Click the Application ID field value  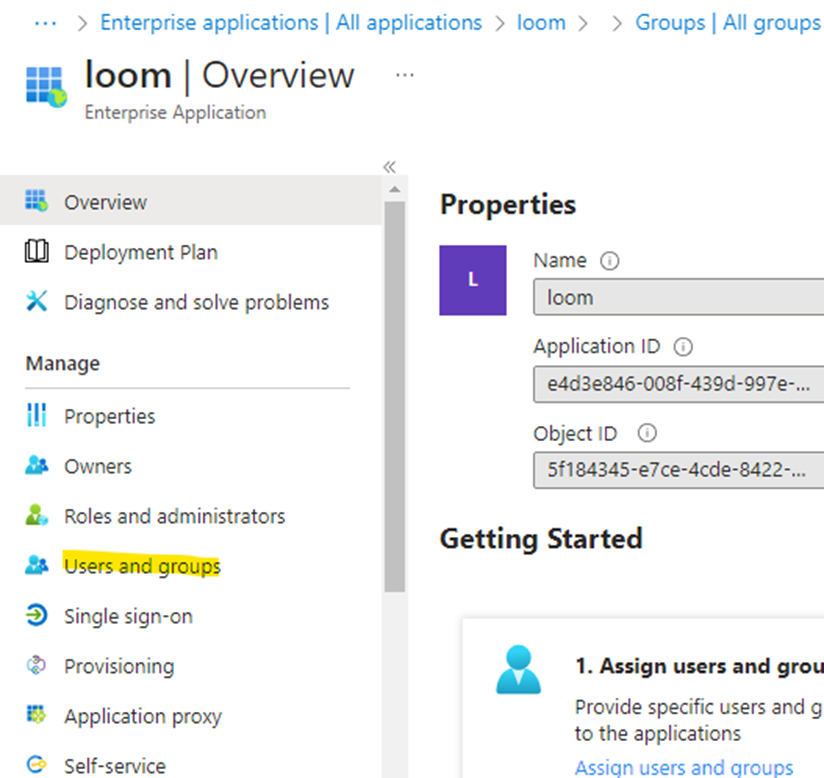coord(678,384)
